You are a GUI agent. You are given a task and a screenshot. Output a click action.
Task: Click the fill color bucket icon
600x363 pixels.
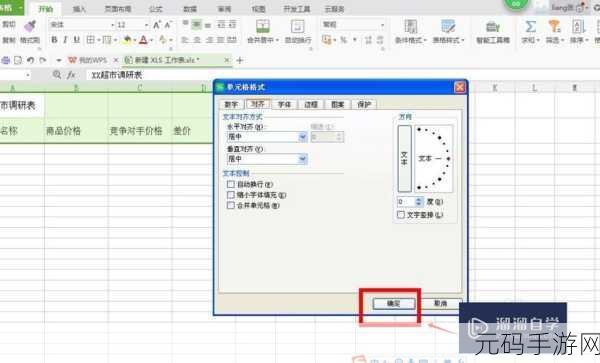click(127, 39)
